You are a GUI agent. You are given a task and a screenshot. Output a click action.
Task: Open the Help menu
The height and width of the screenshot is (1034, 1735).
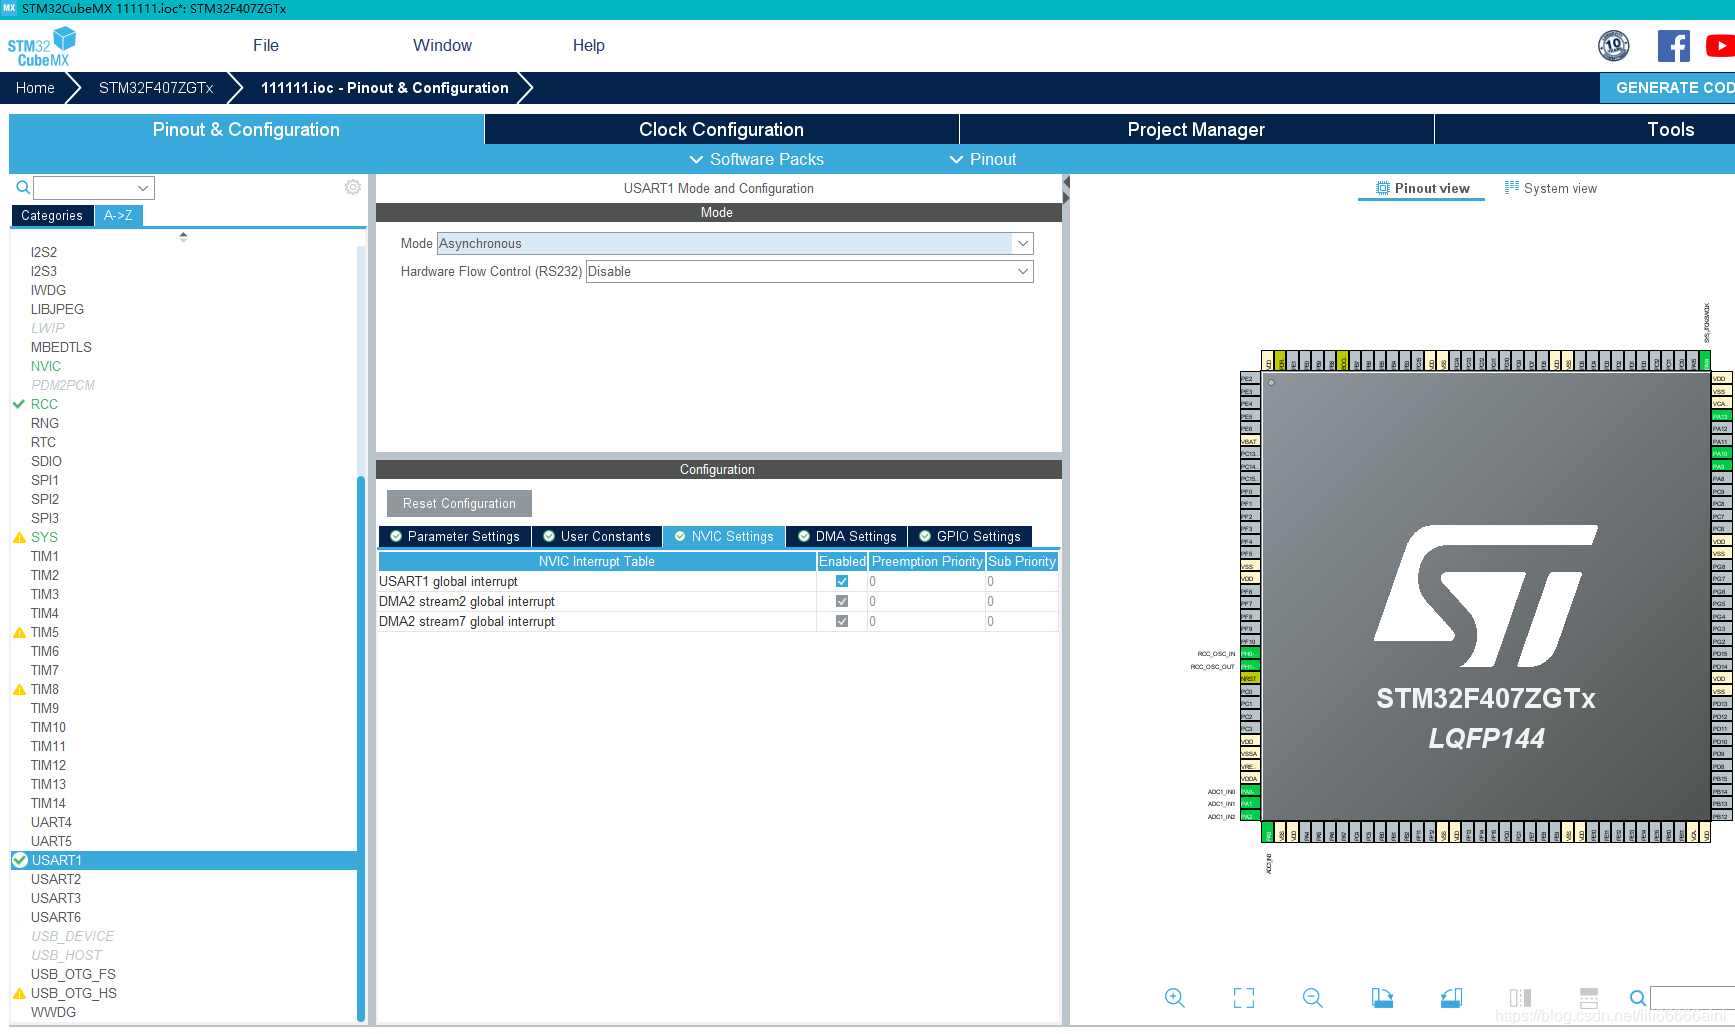click(589, 45)
